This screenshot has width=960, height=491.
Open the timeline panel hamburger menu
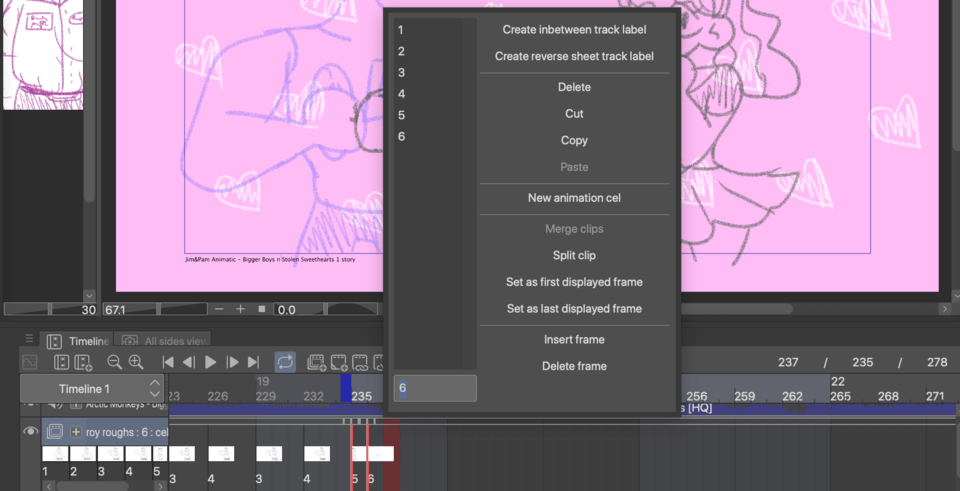(29, 340)
